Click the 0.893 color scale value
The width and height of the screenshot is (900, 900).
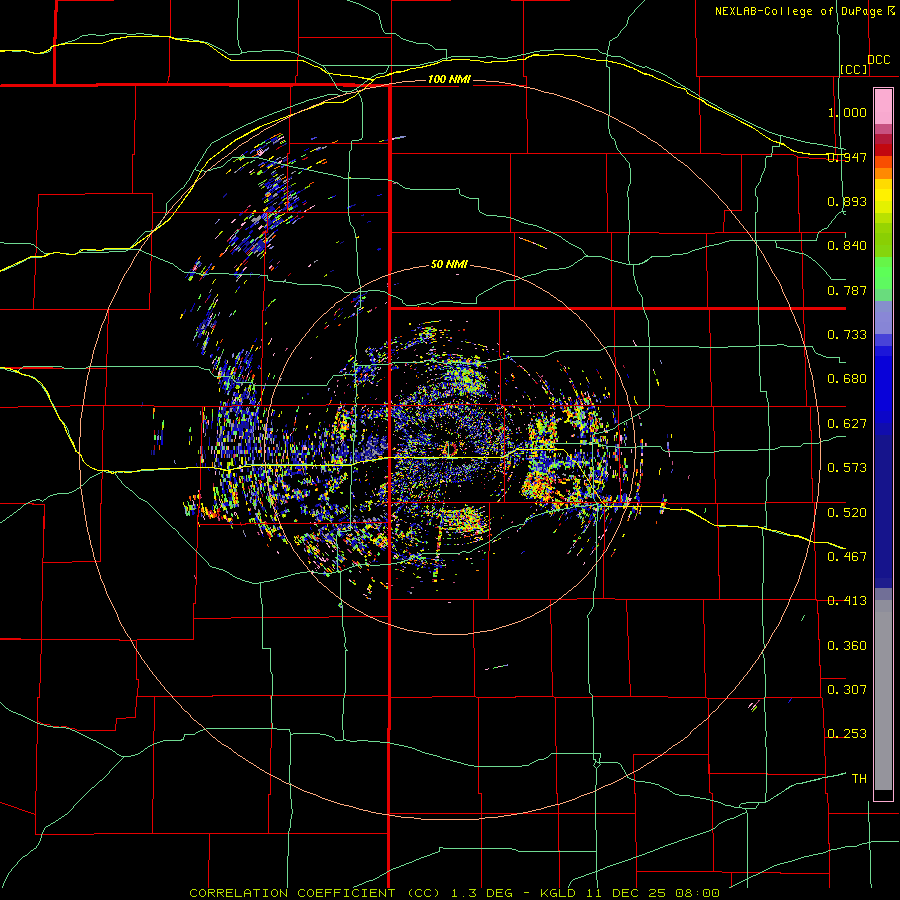(x=847, y=201)
